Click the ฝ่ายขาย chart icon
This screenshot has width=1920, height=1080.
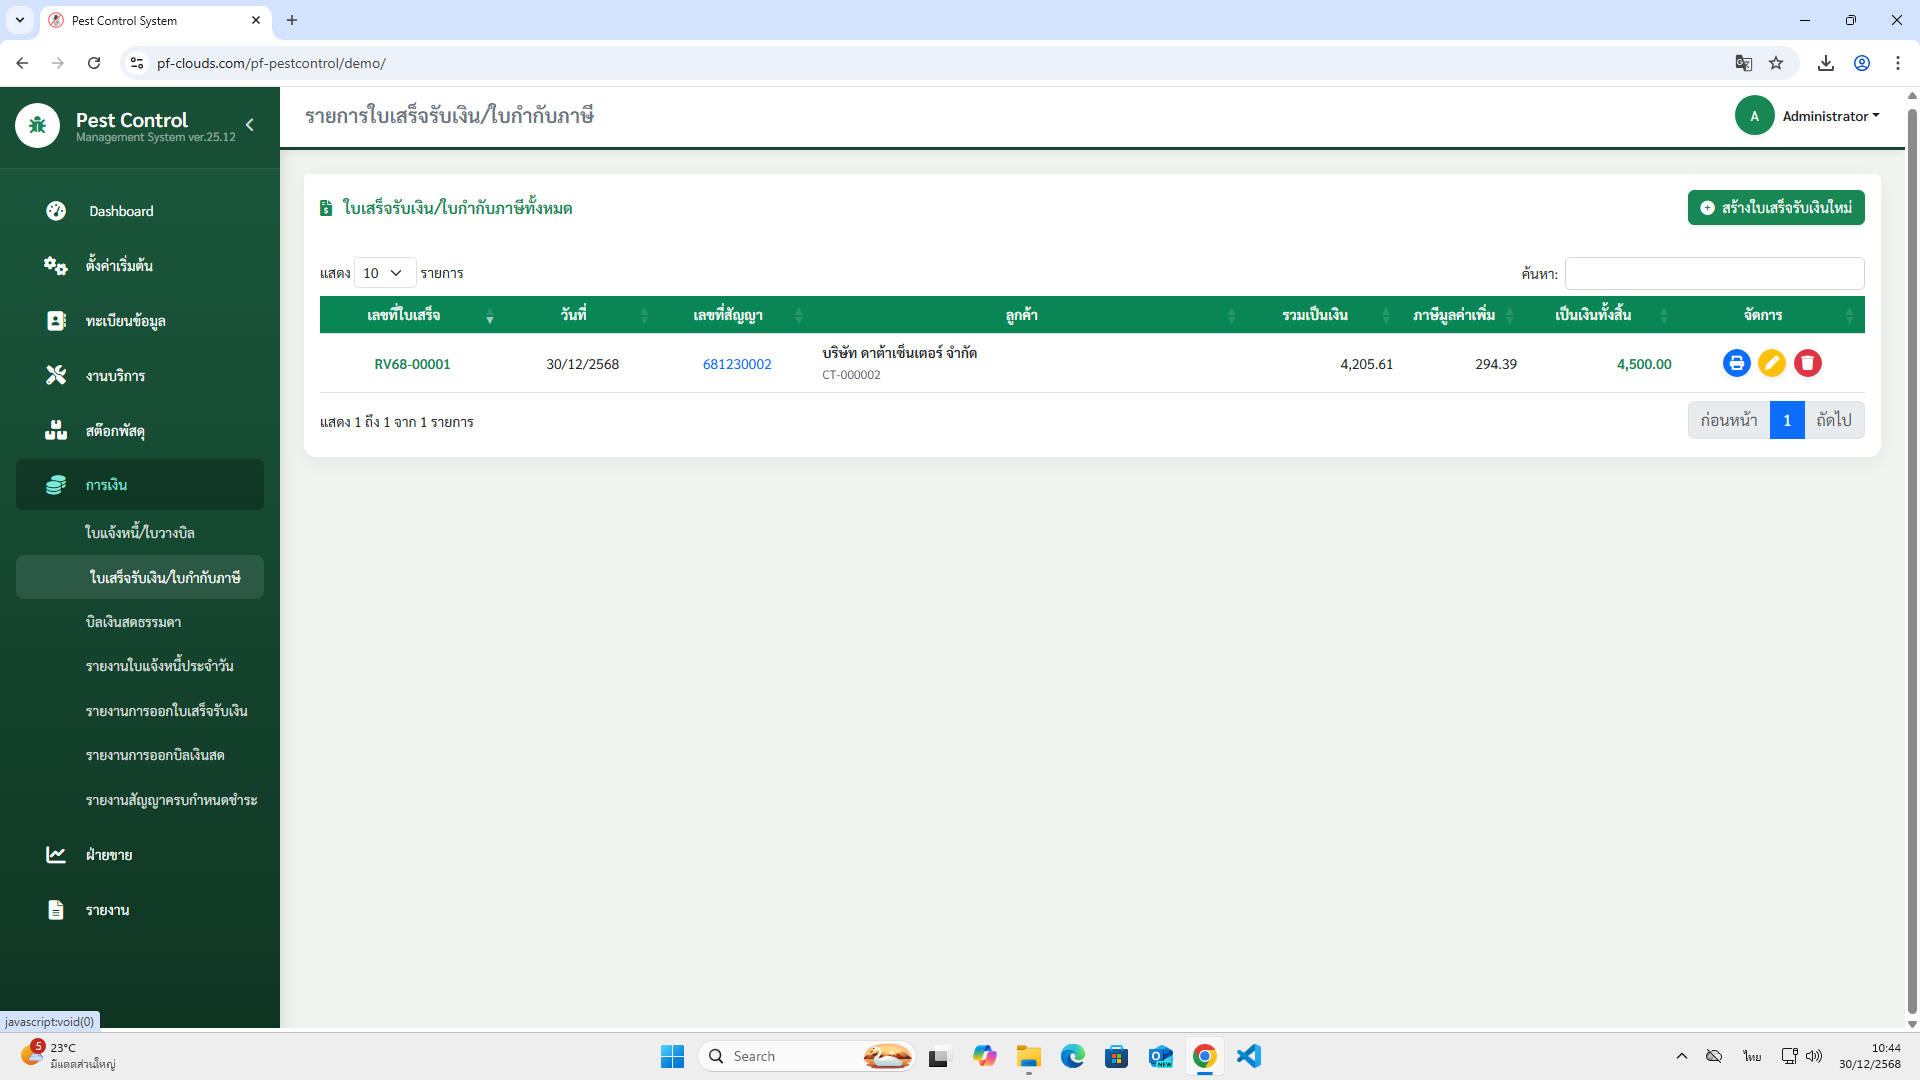tap(56, 854)
